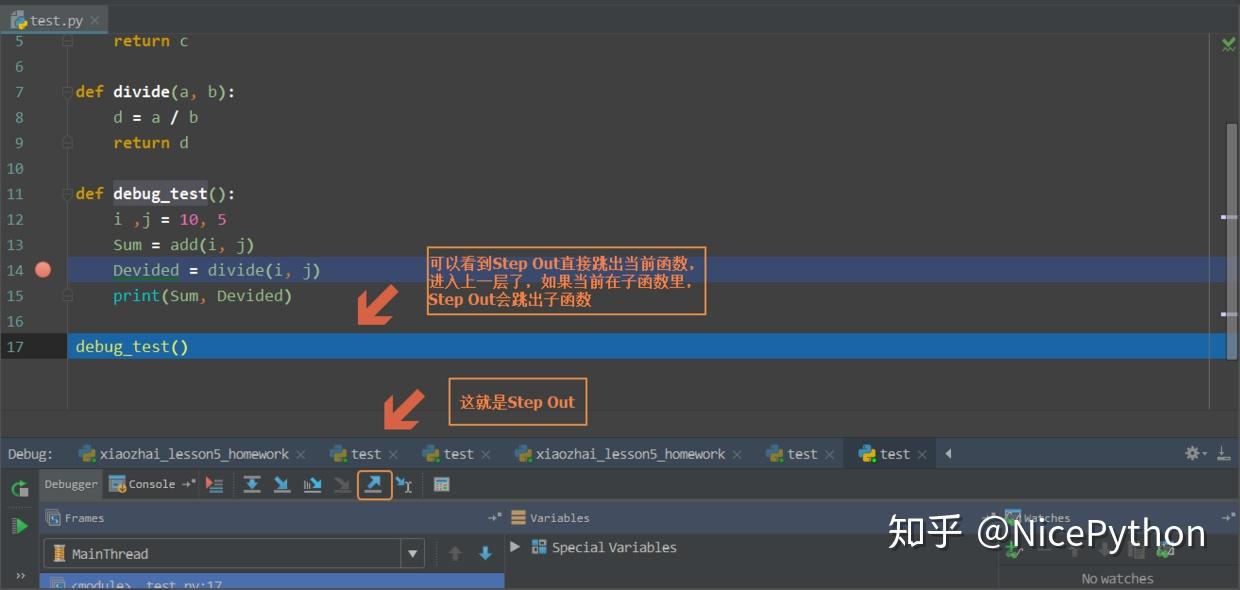Click the editor vertical scrollbar thumb

coord(1232,240)
